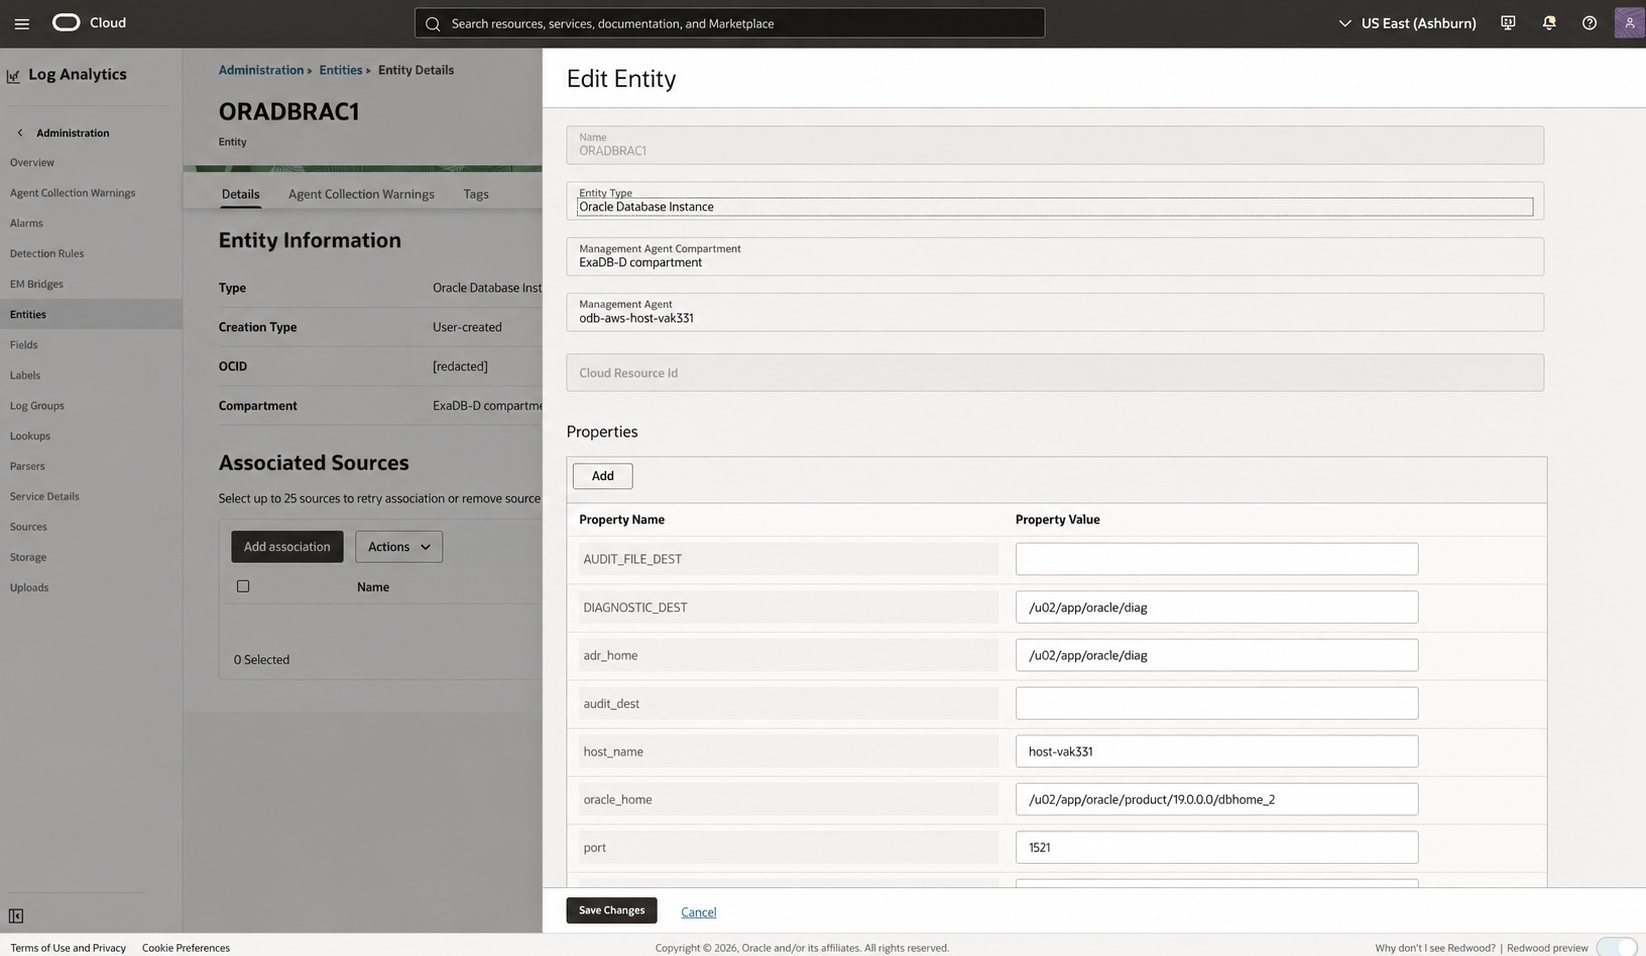Click the '0 Selected' text

coord(262,660)
